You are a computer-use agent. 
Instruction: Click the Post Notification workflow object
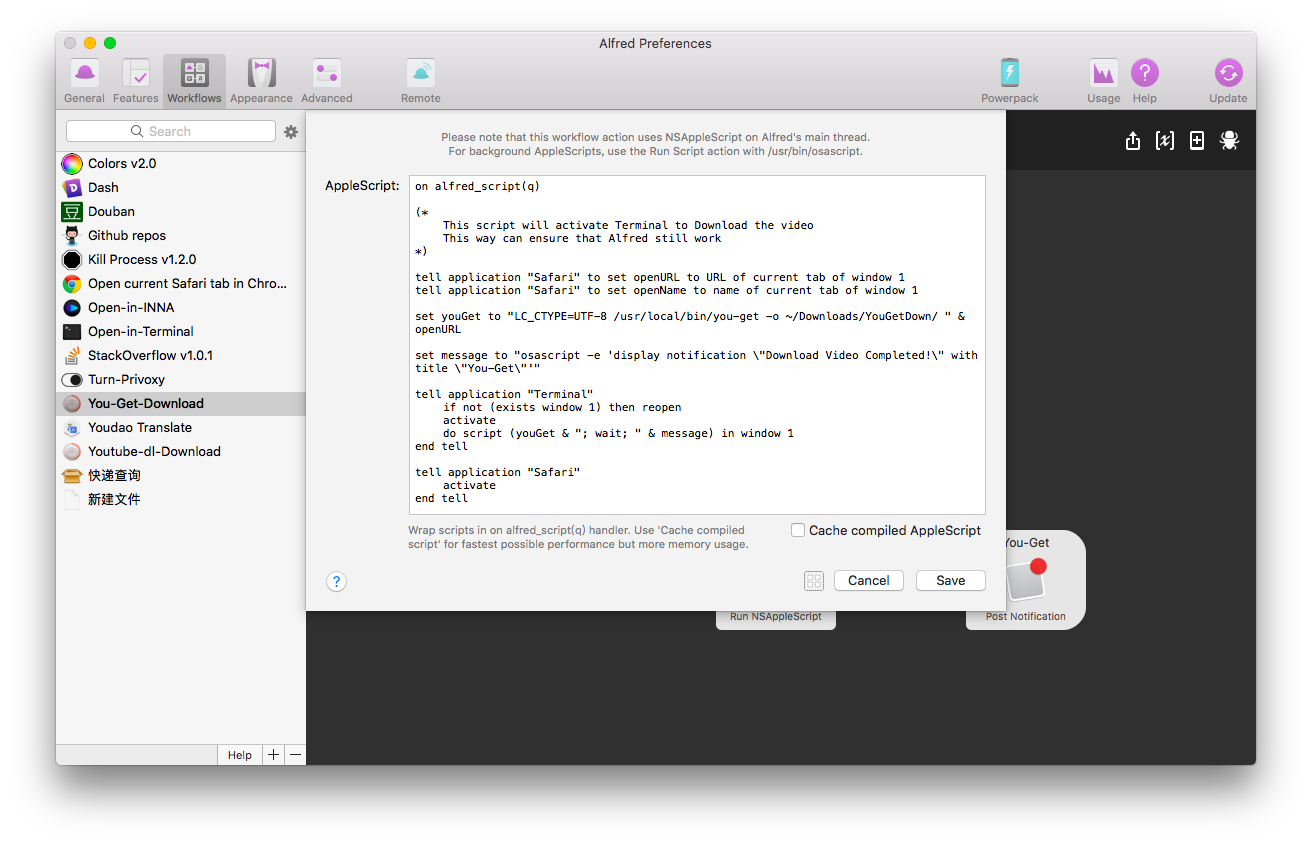[x=1026, y=581]
